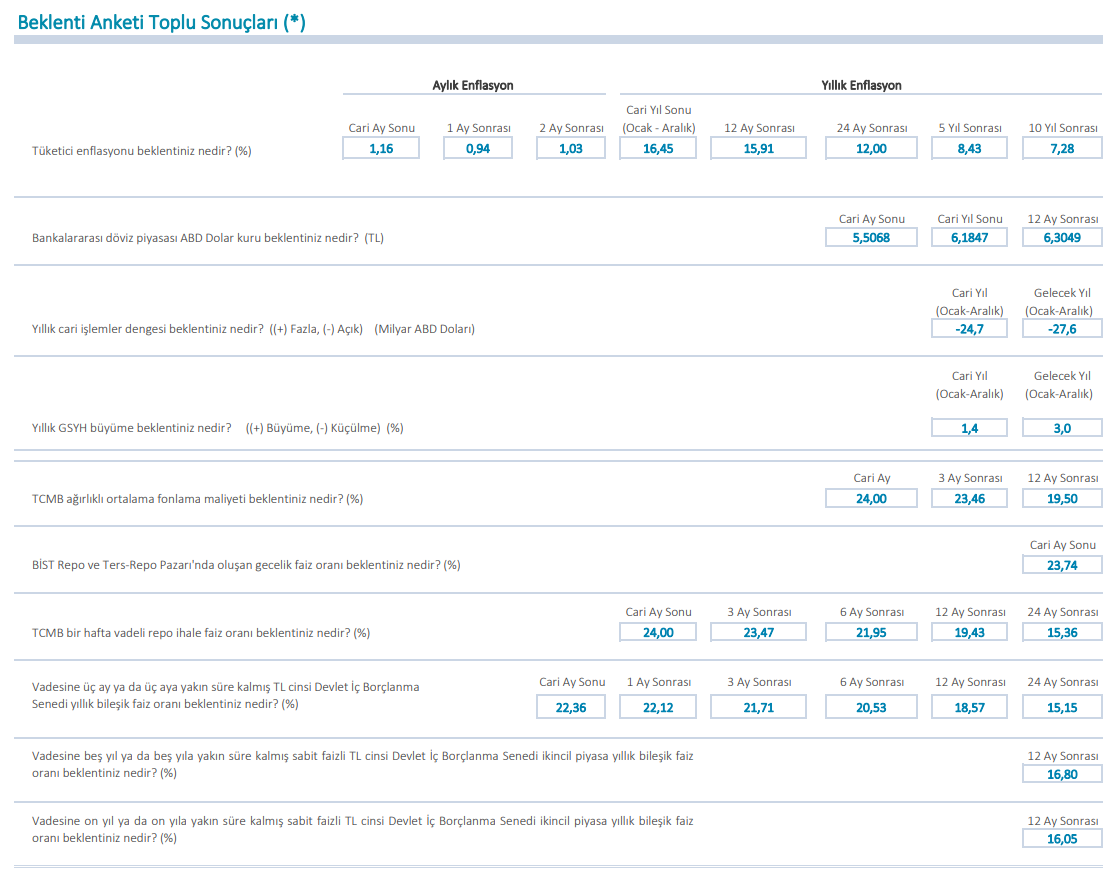Click the 3,0 next year growth box

(1062, 428)
